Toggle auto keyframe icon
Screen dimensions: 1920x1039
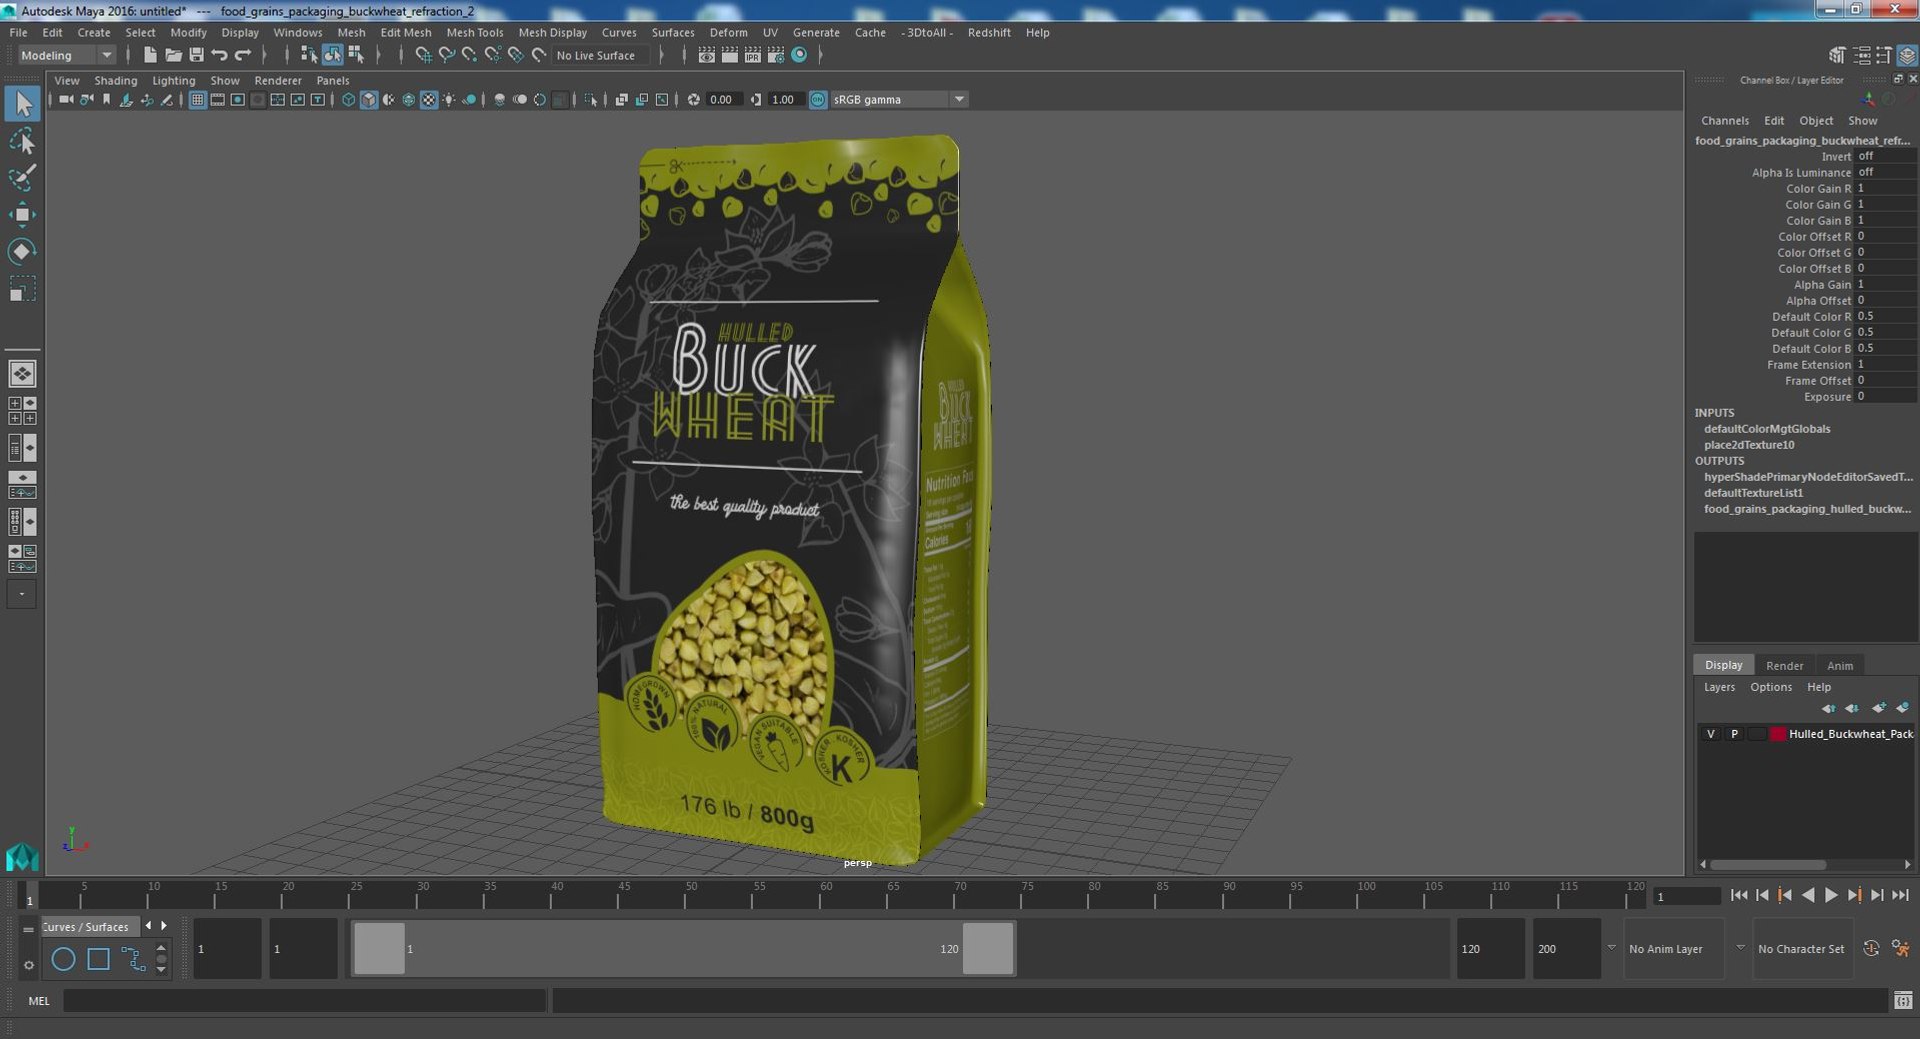click(1871, 948)
